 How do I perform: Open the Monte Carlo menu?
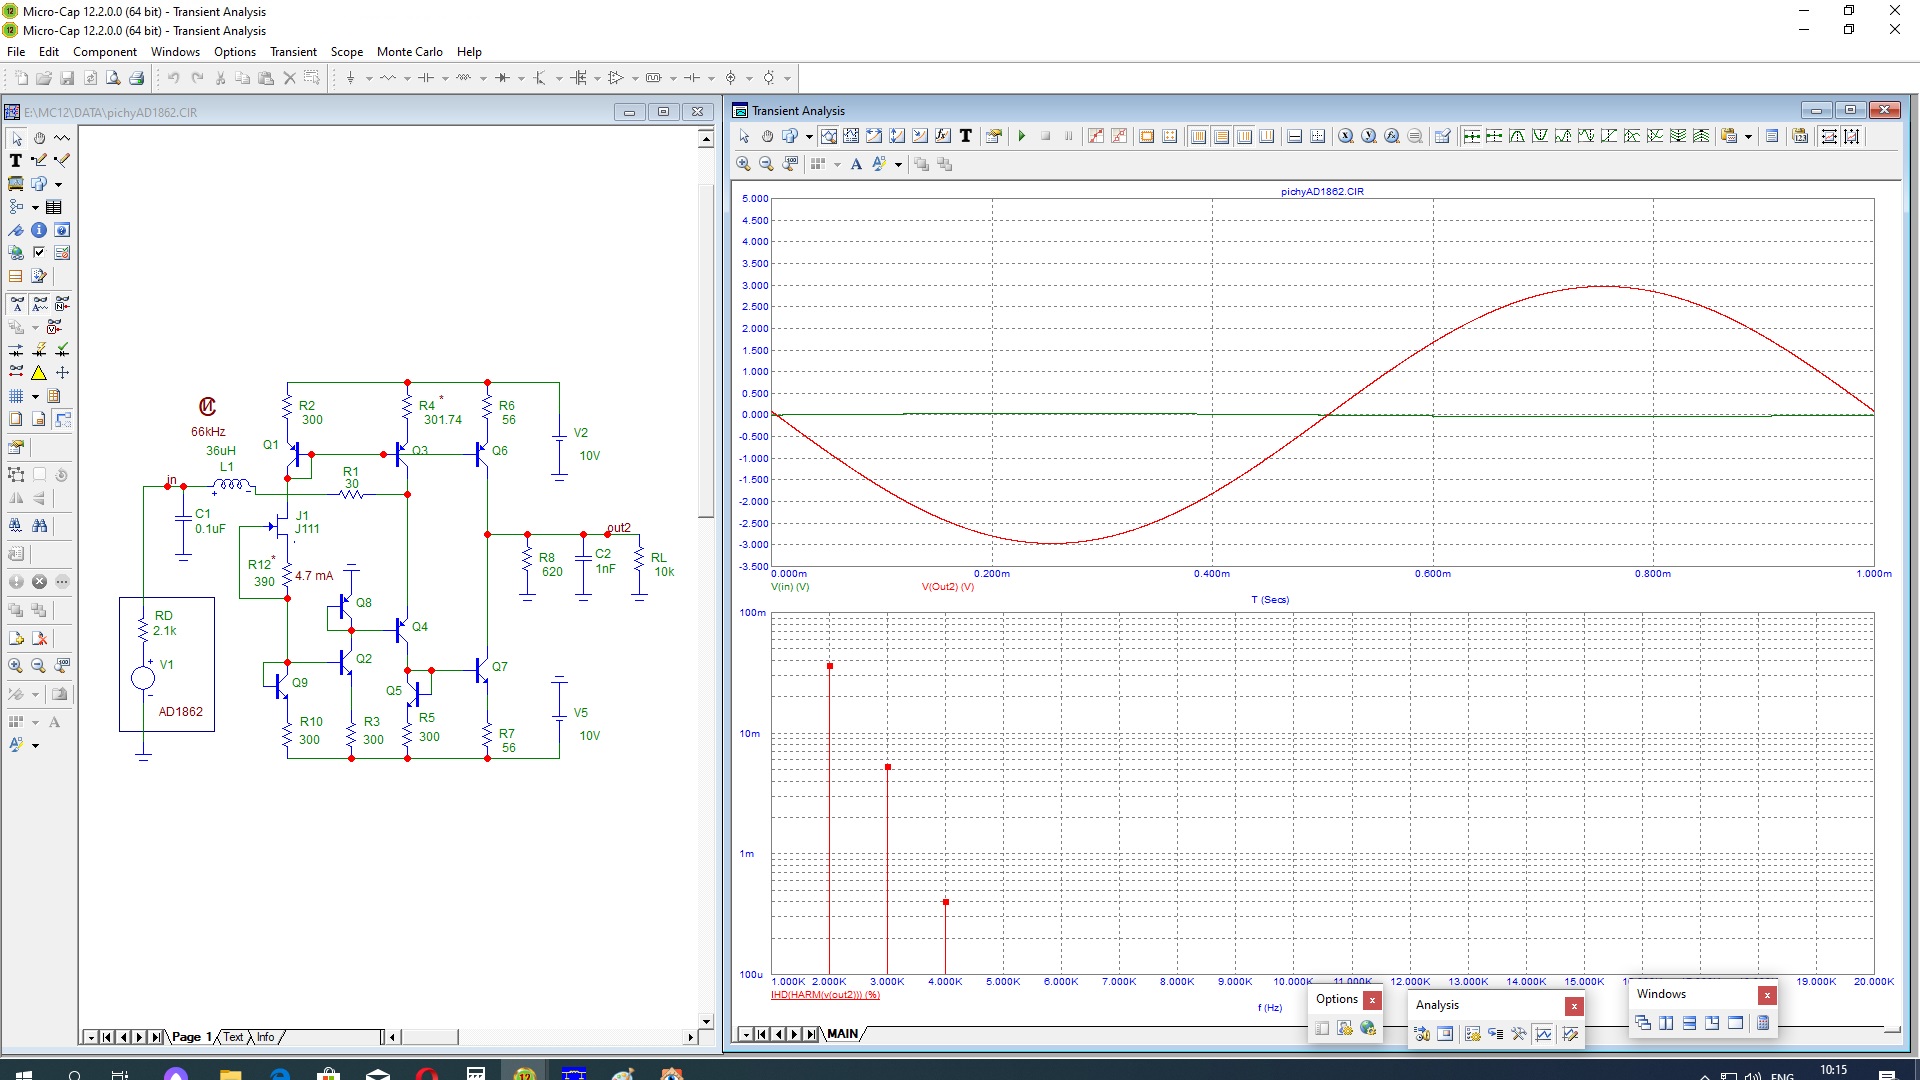pyautogui.click(x=409, y=52)
